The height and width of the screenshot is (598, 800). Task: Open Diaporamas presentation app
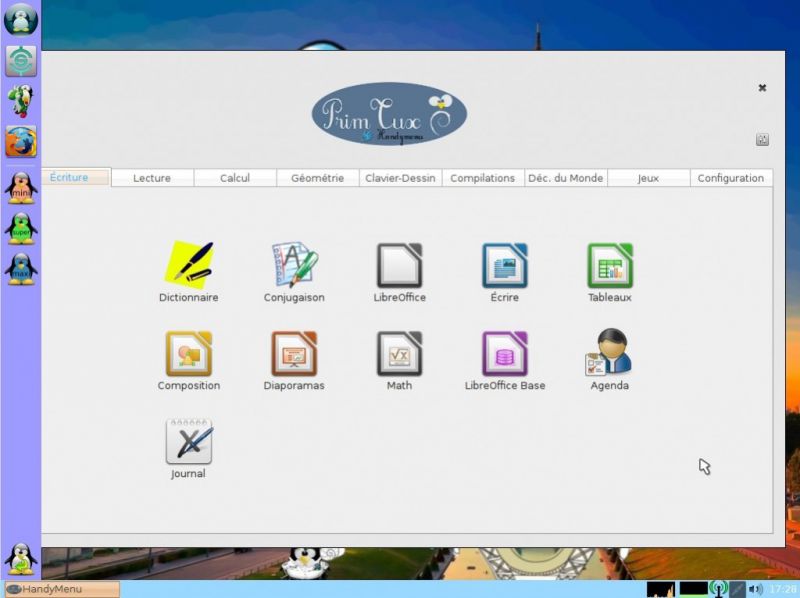(294, 360)
